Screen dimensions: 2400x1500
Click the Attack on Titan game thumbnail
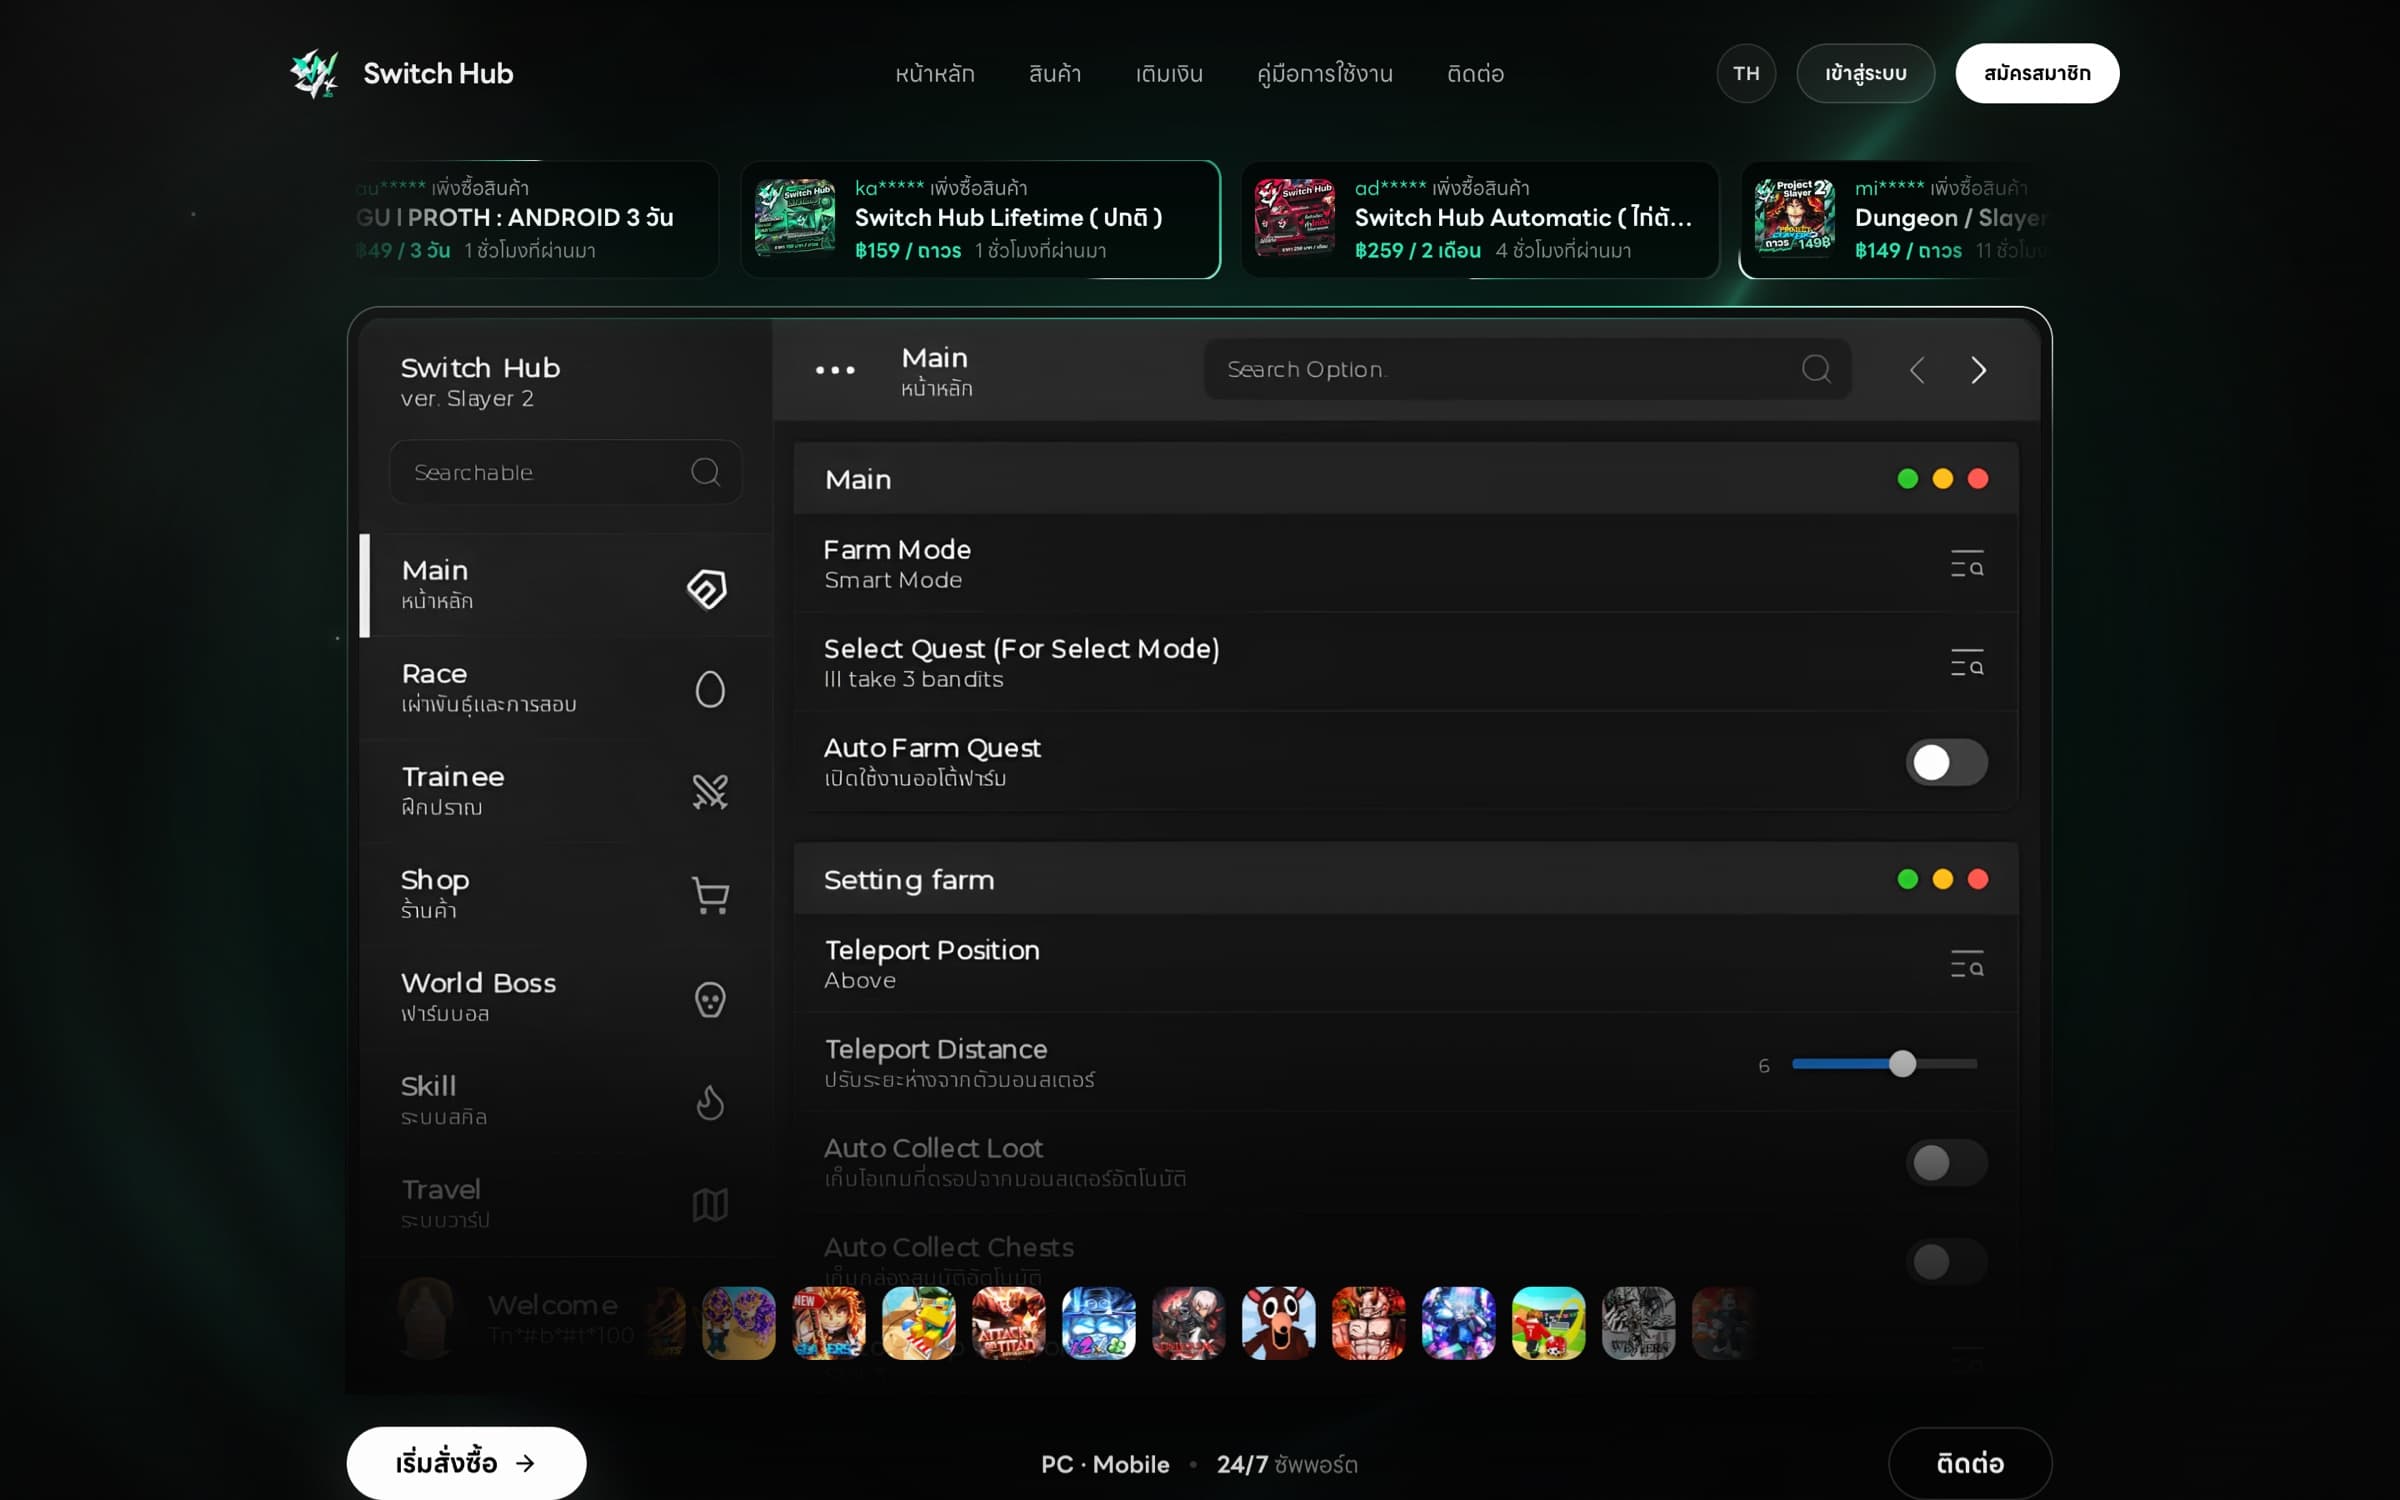click(x=1009, y=1323)
